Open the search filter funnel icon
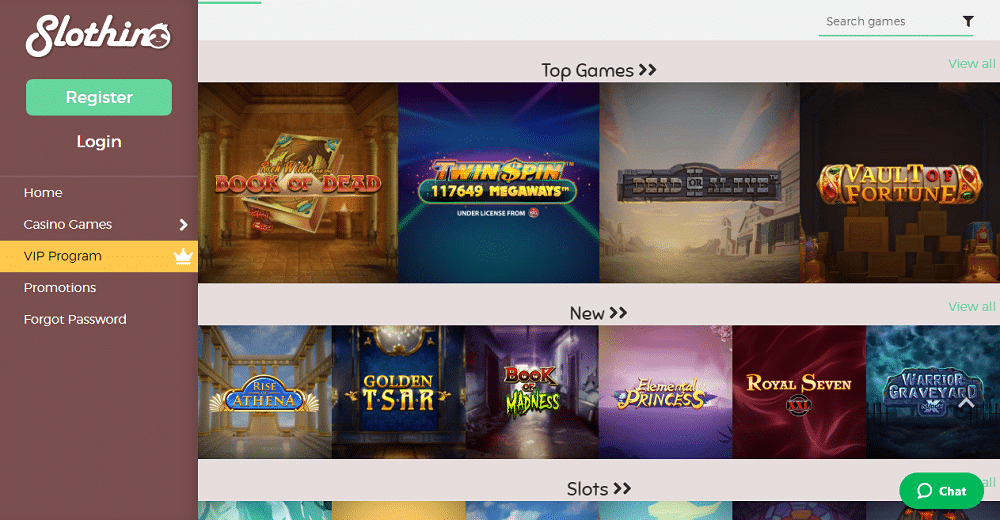Viewport: 1000px width, 520px height. (967, 22)
